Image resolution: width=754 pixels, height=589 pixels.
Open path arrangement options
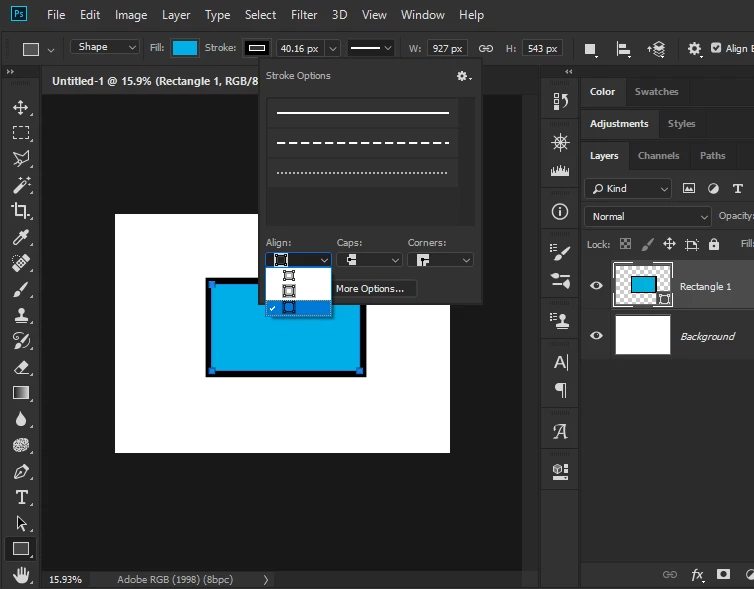pyautogui.click(x=656, y=49)
